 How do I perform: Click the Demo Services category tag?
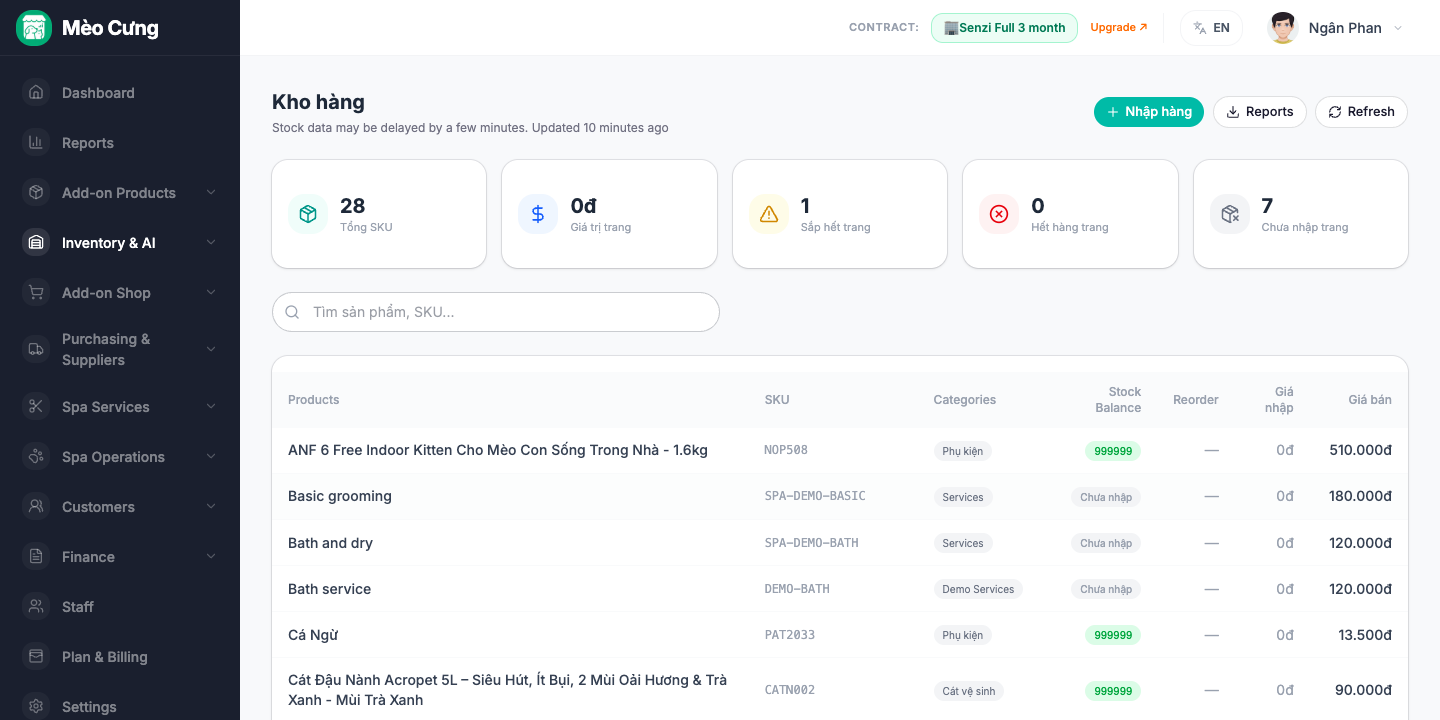coord(978,589)
